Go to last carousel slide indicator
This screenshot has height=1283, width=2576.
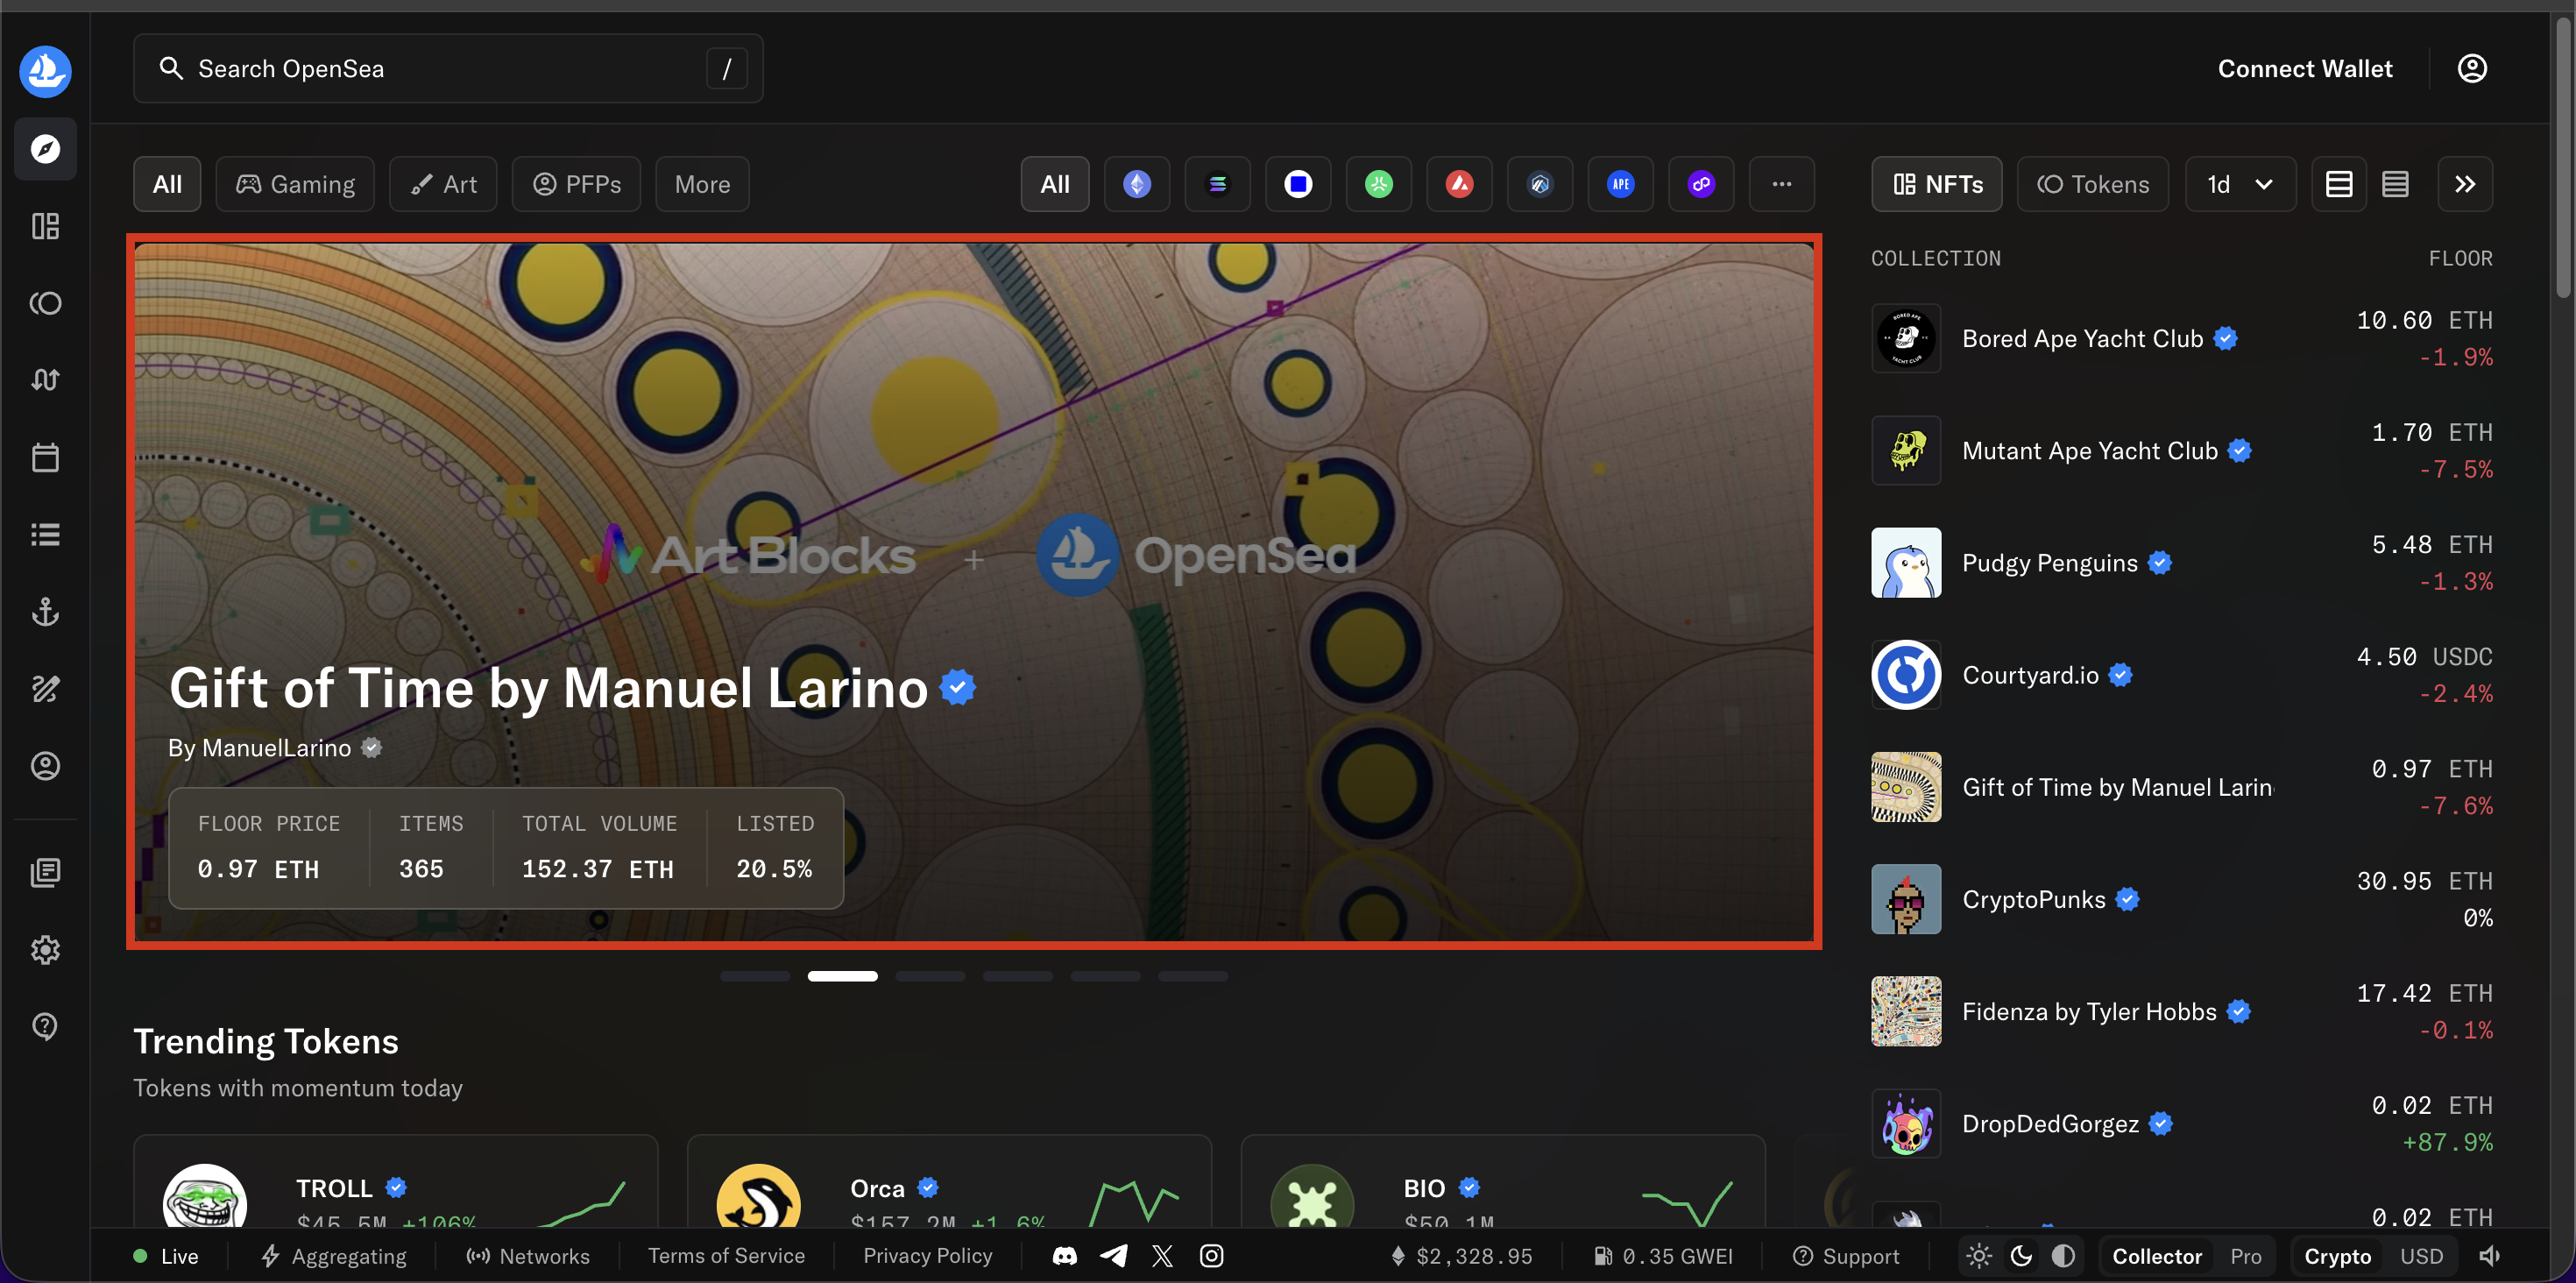[1193, 975]
